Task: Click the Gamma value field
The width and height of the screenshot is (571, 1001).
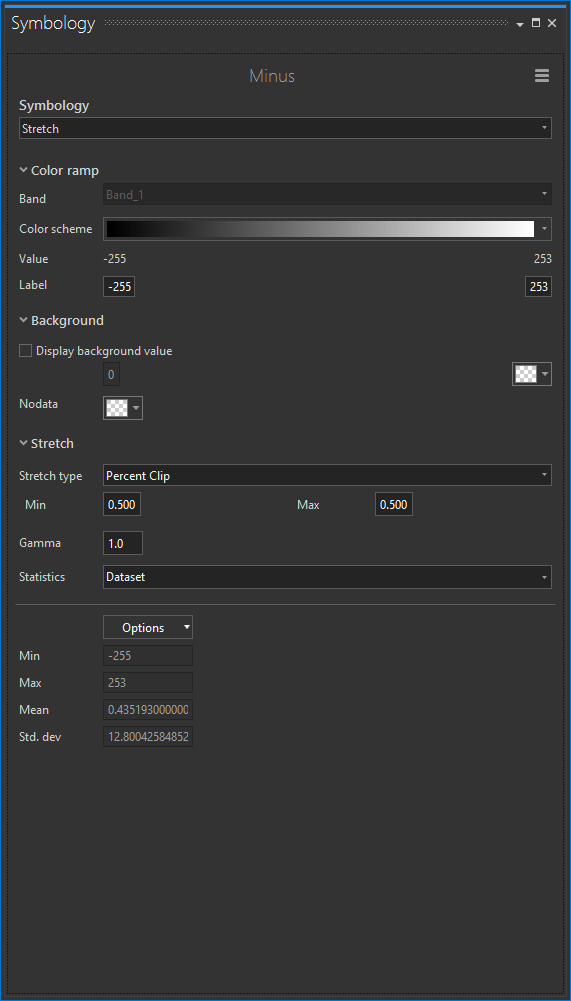Action: [123, 543]
